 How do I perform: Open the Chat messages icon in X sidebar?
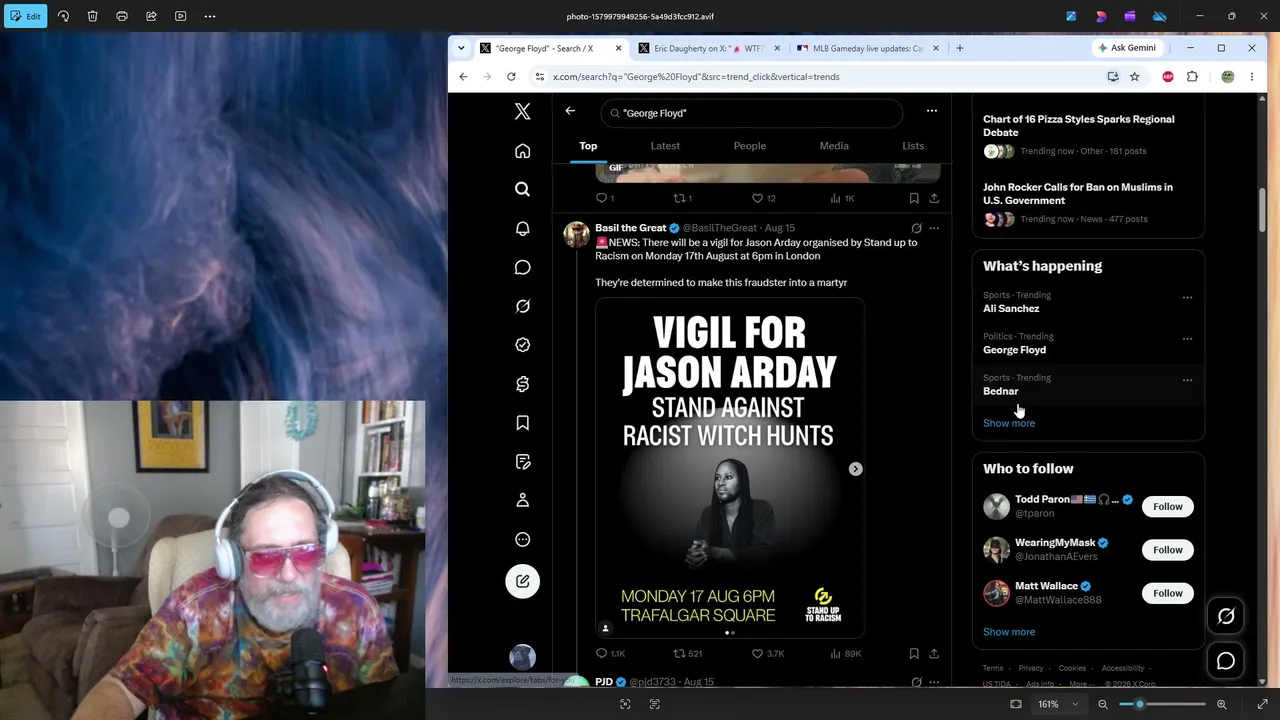522,267
